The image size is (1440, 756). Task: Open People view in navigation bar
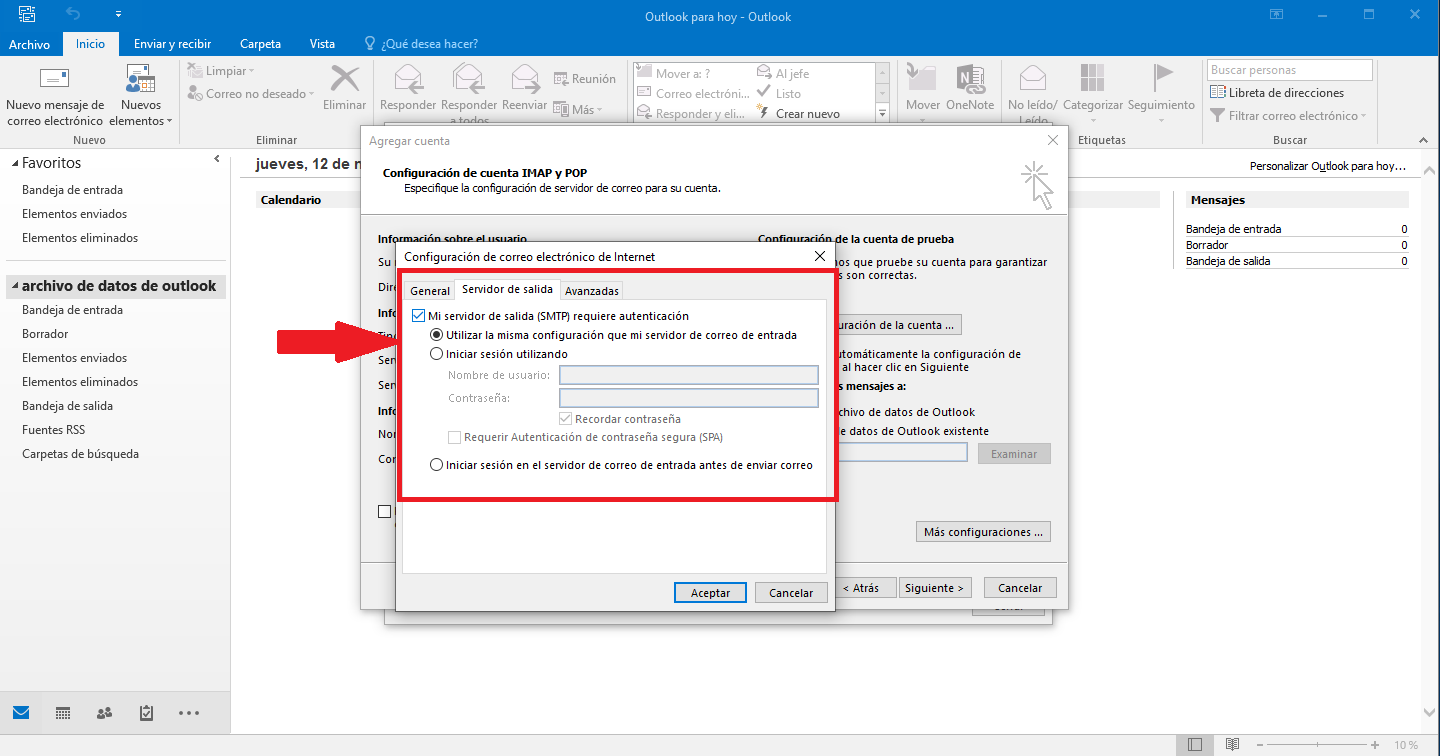(105, 713)
